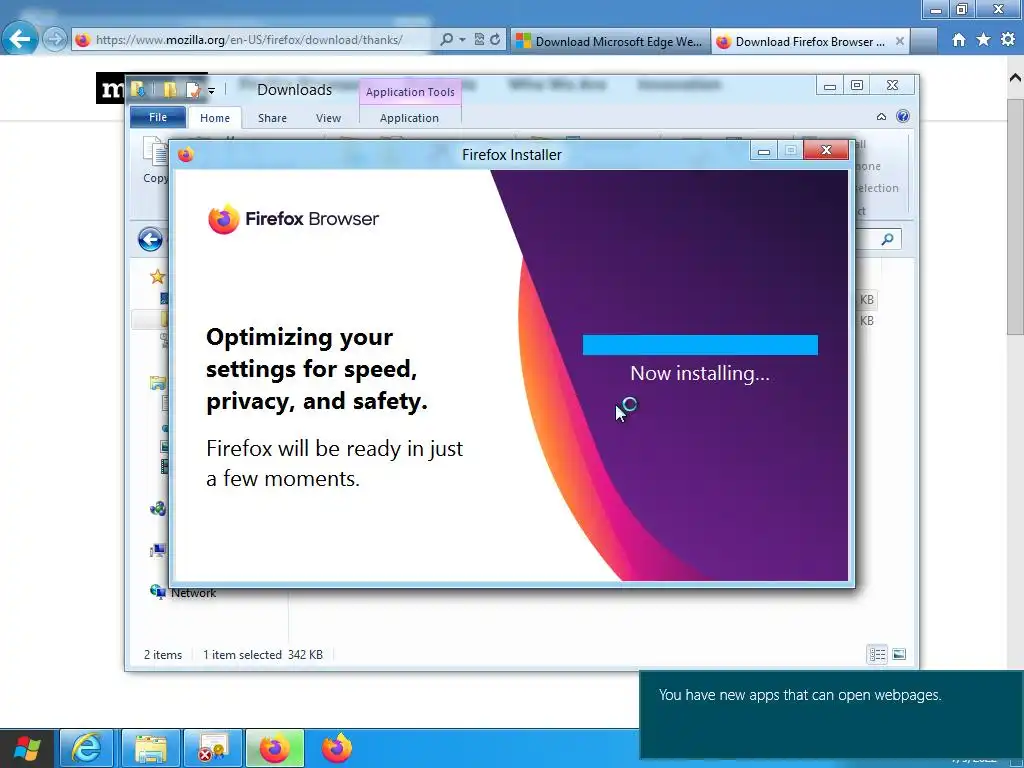Open the second Firefox icon on taskbar
Screen dimensions: 1024x768
pos(337,748)
